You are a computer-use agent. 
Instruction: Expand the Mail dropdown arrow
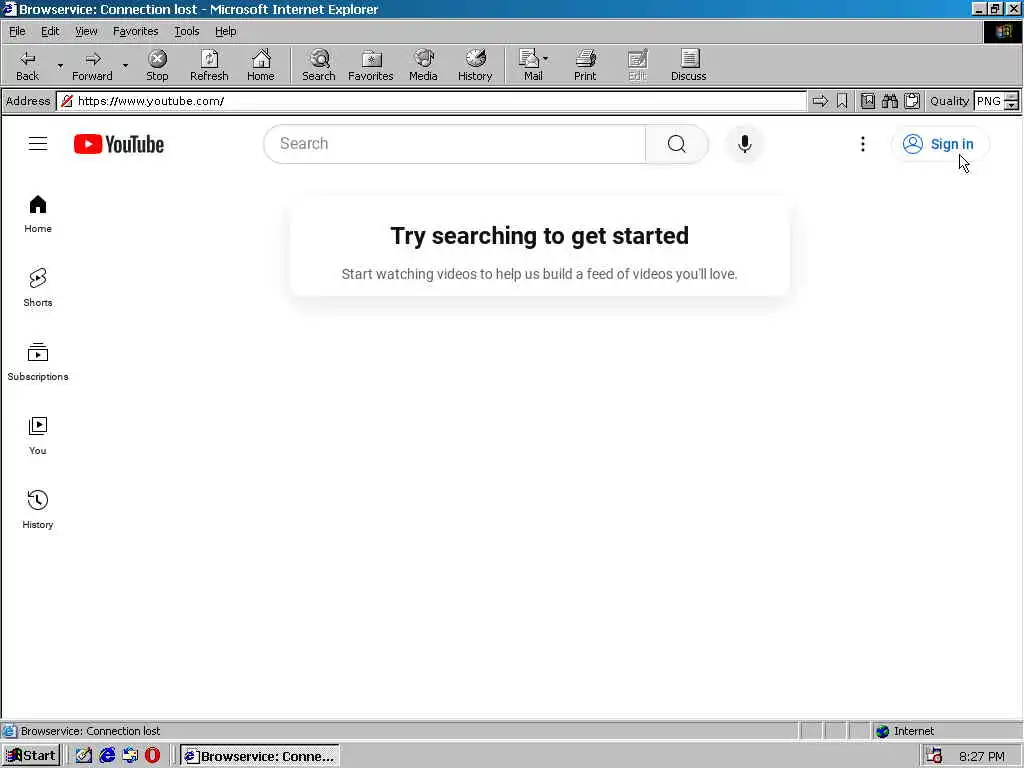pos(546,59)
